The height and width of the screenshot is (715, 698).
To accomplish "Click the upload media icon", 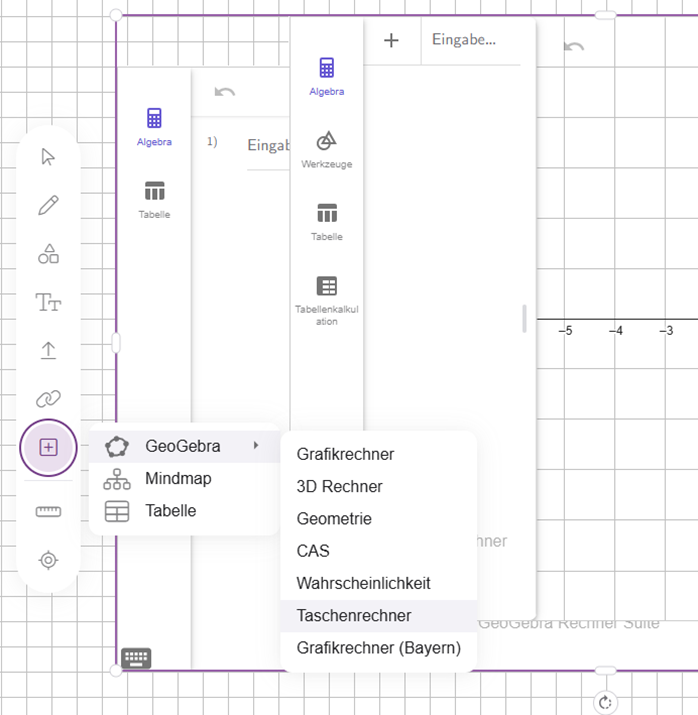I will click(48, 350).
